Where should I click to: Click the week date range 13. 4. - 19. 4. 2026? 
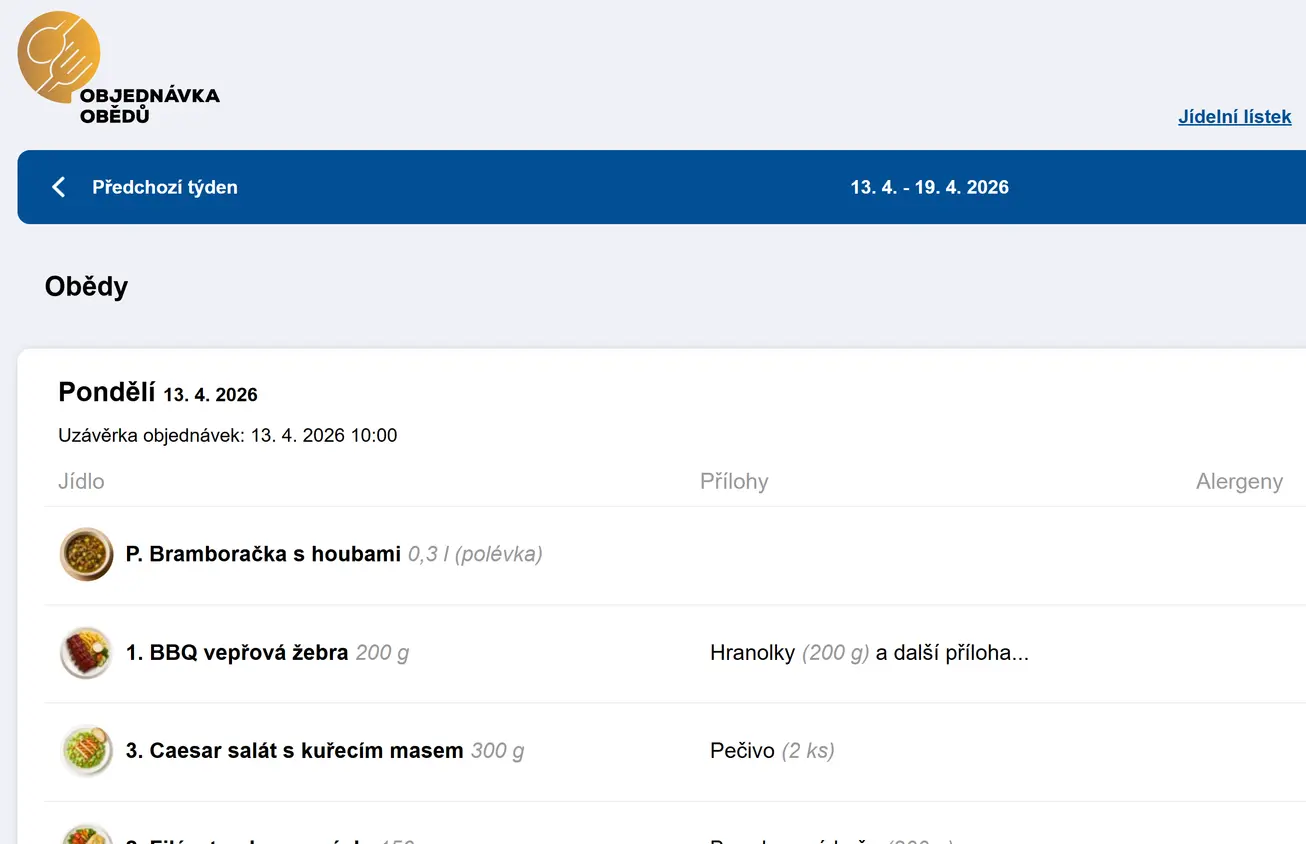[929, 187]
